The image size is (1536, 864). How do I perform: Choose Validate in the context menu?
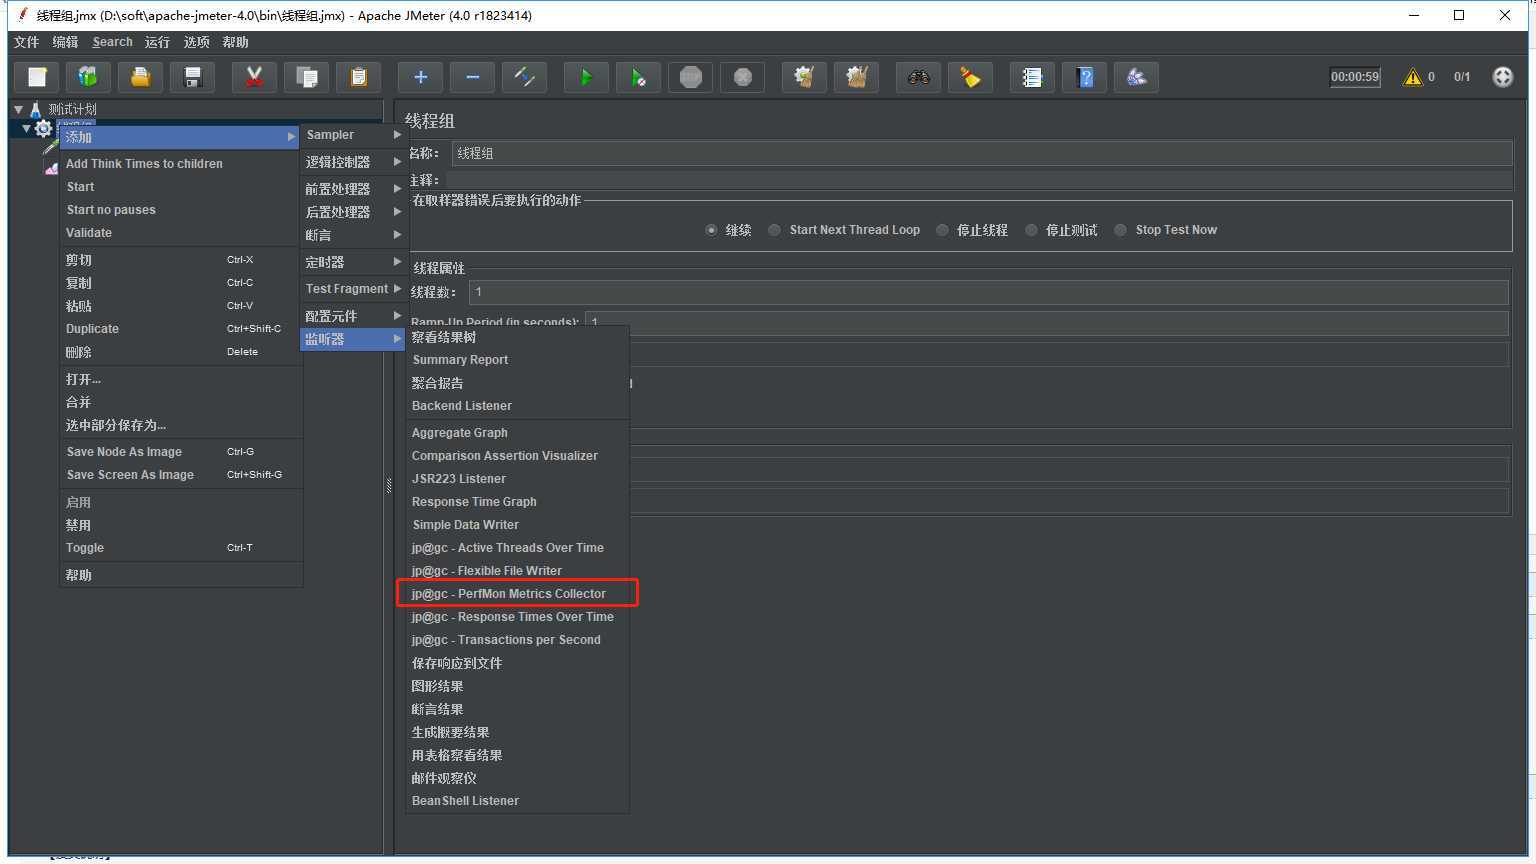(x=181, y=233)
